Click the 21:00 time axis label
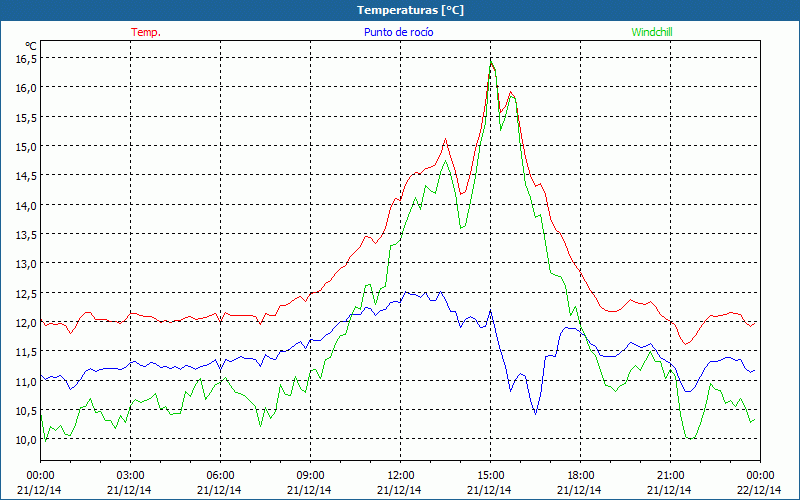 pos(670,476)
